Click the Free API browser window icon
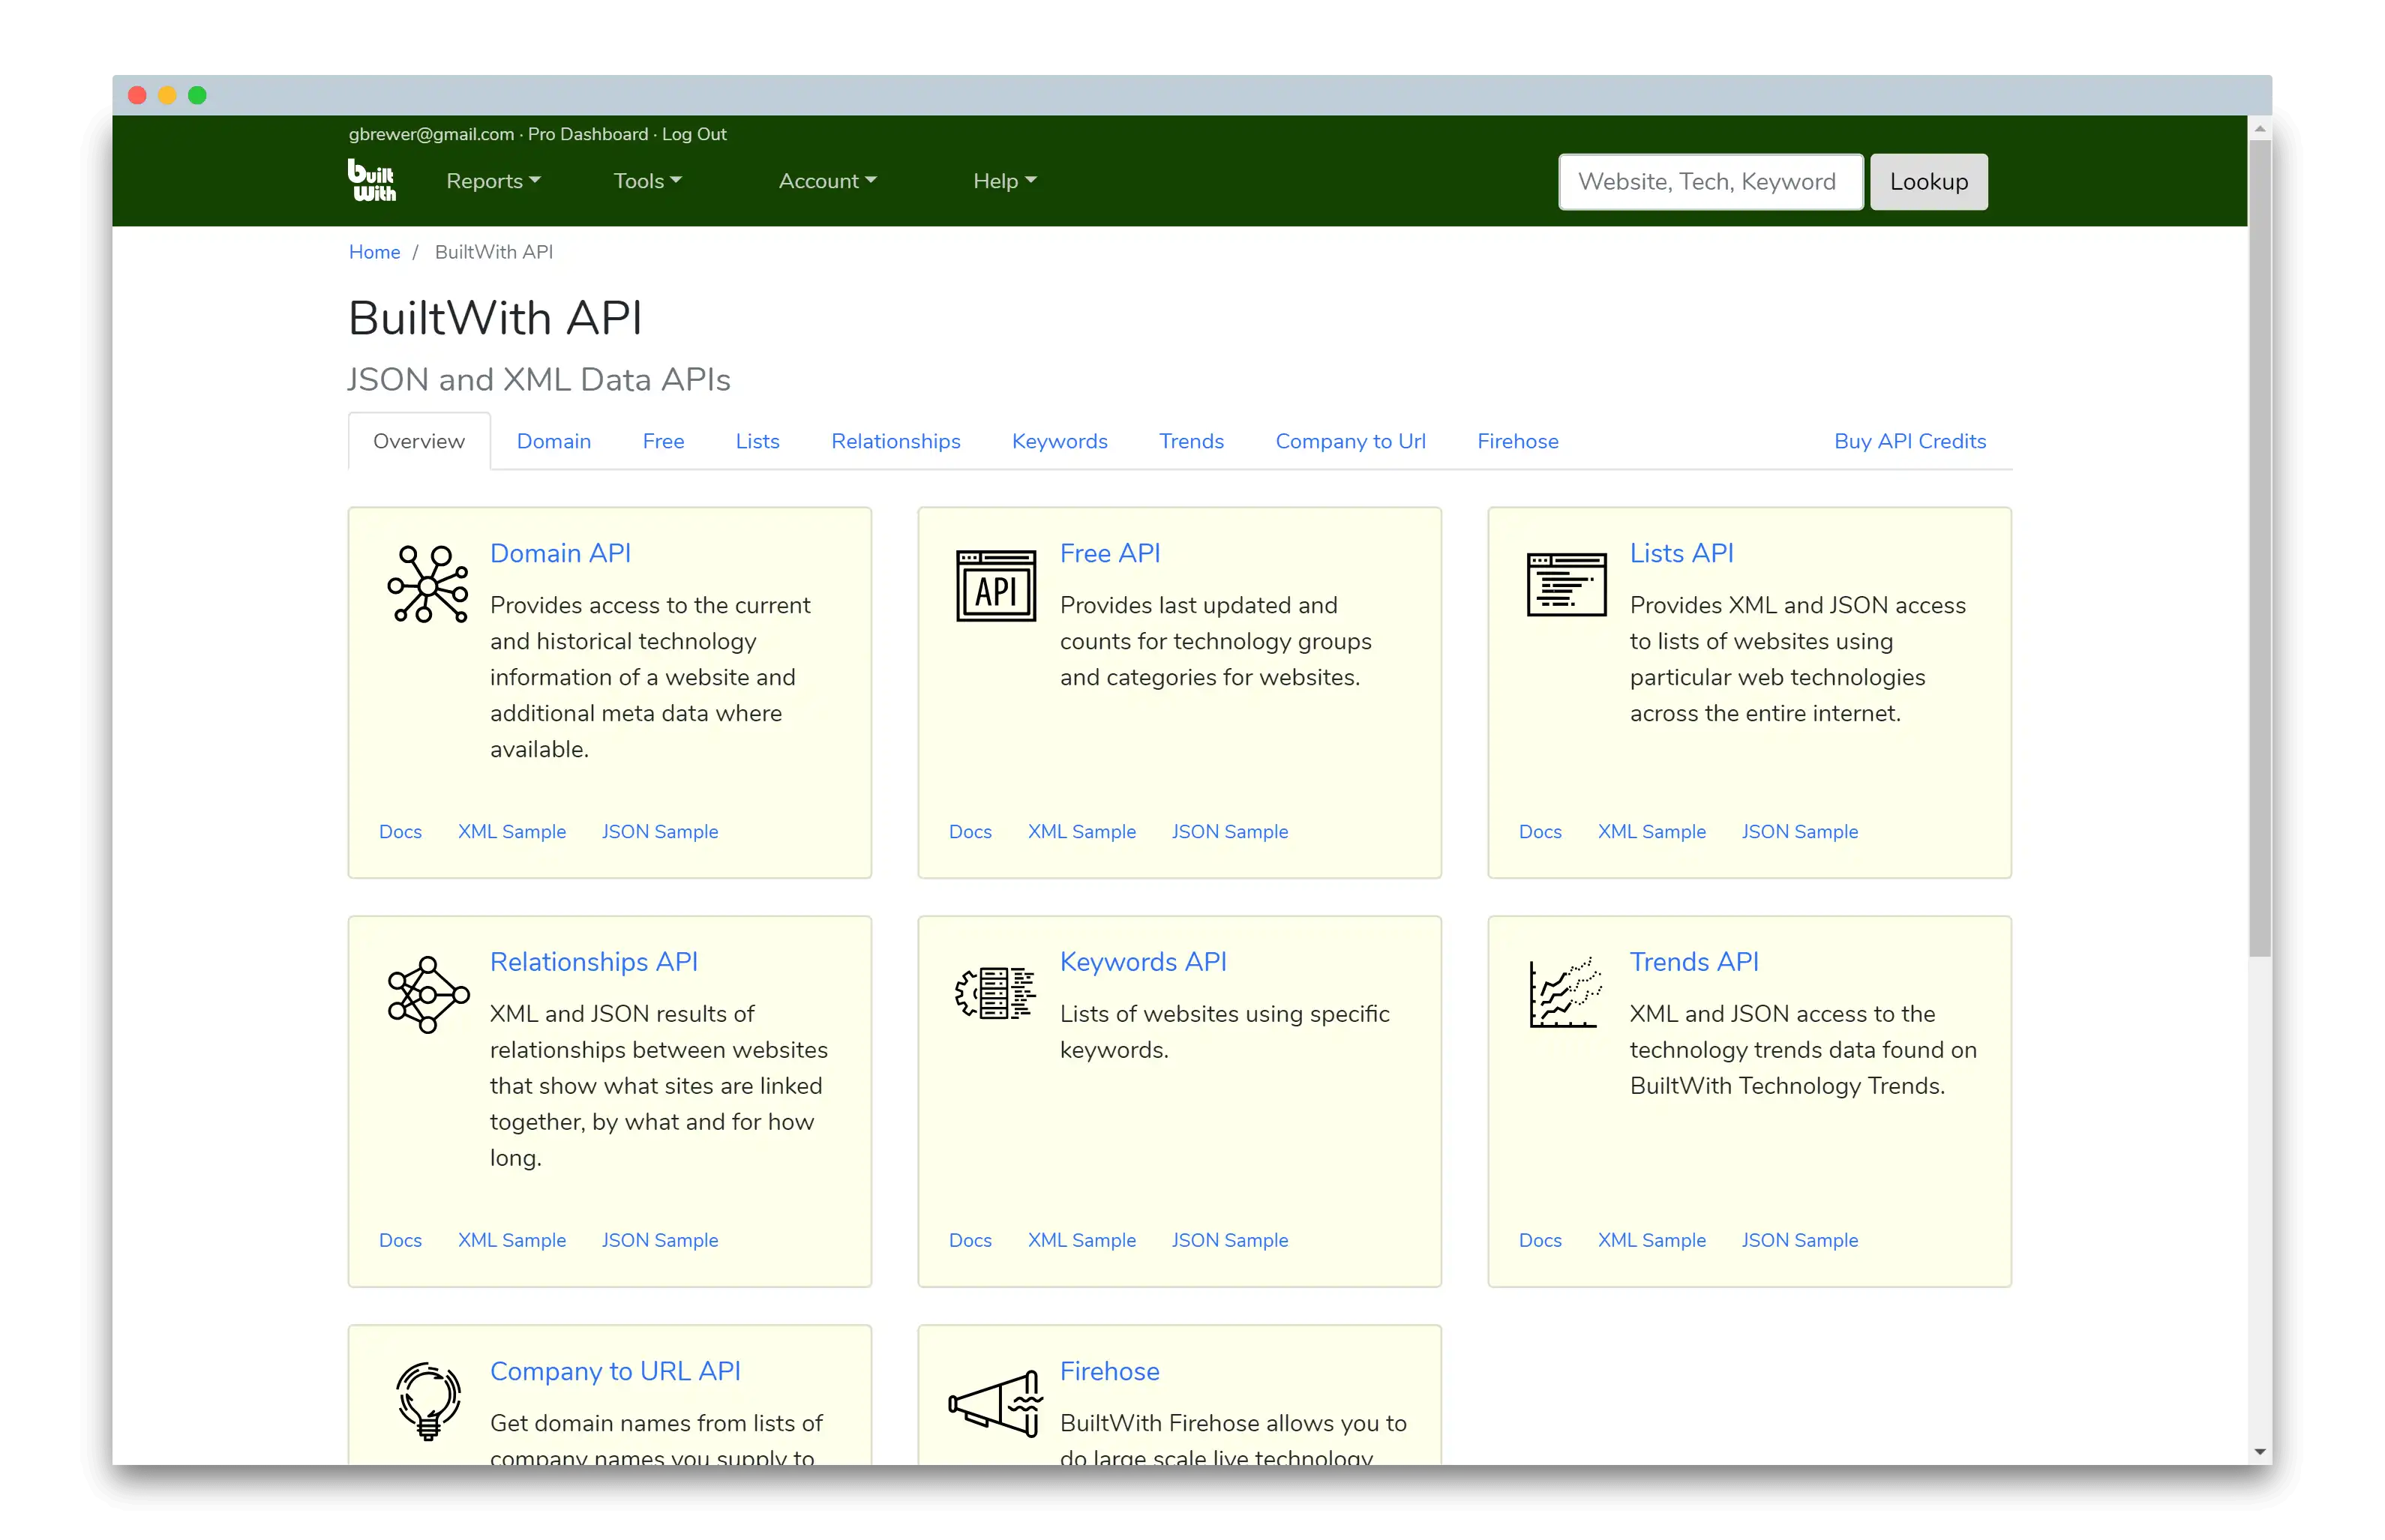2385x1540 pixels. pyautogui.click(x=996, y=587)
